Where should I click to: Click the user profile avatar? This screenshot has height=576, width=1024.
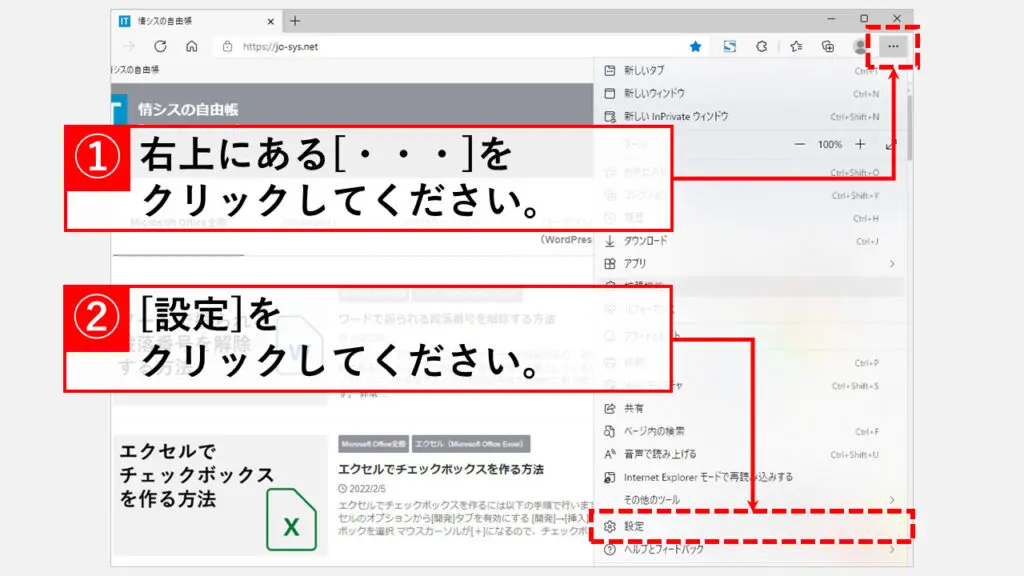(859, 46)
